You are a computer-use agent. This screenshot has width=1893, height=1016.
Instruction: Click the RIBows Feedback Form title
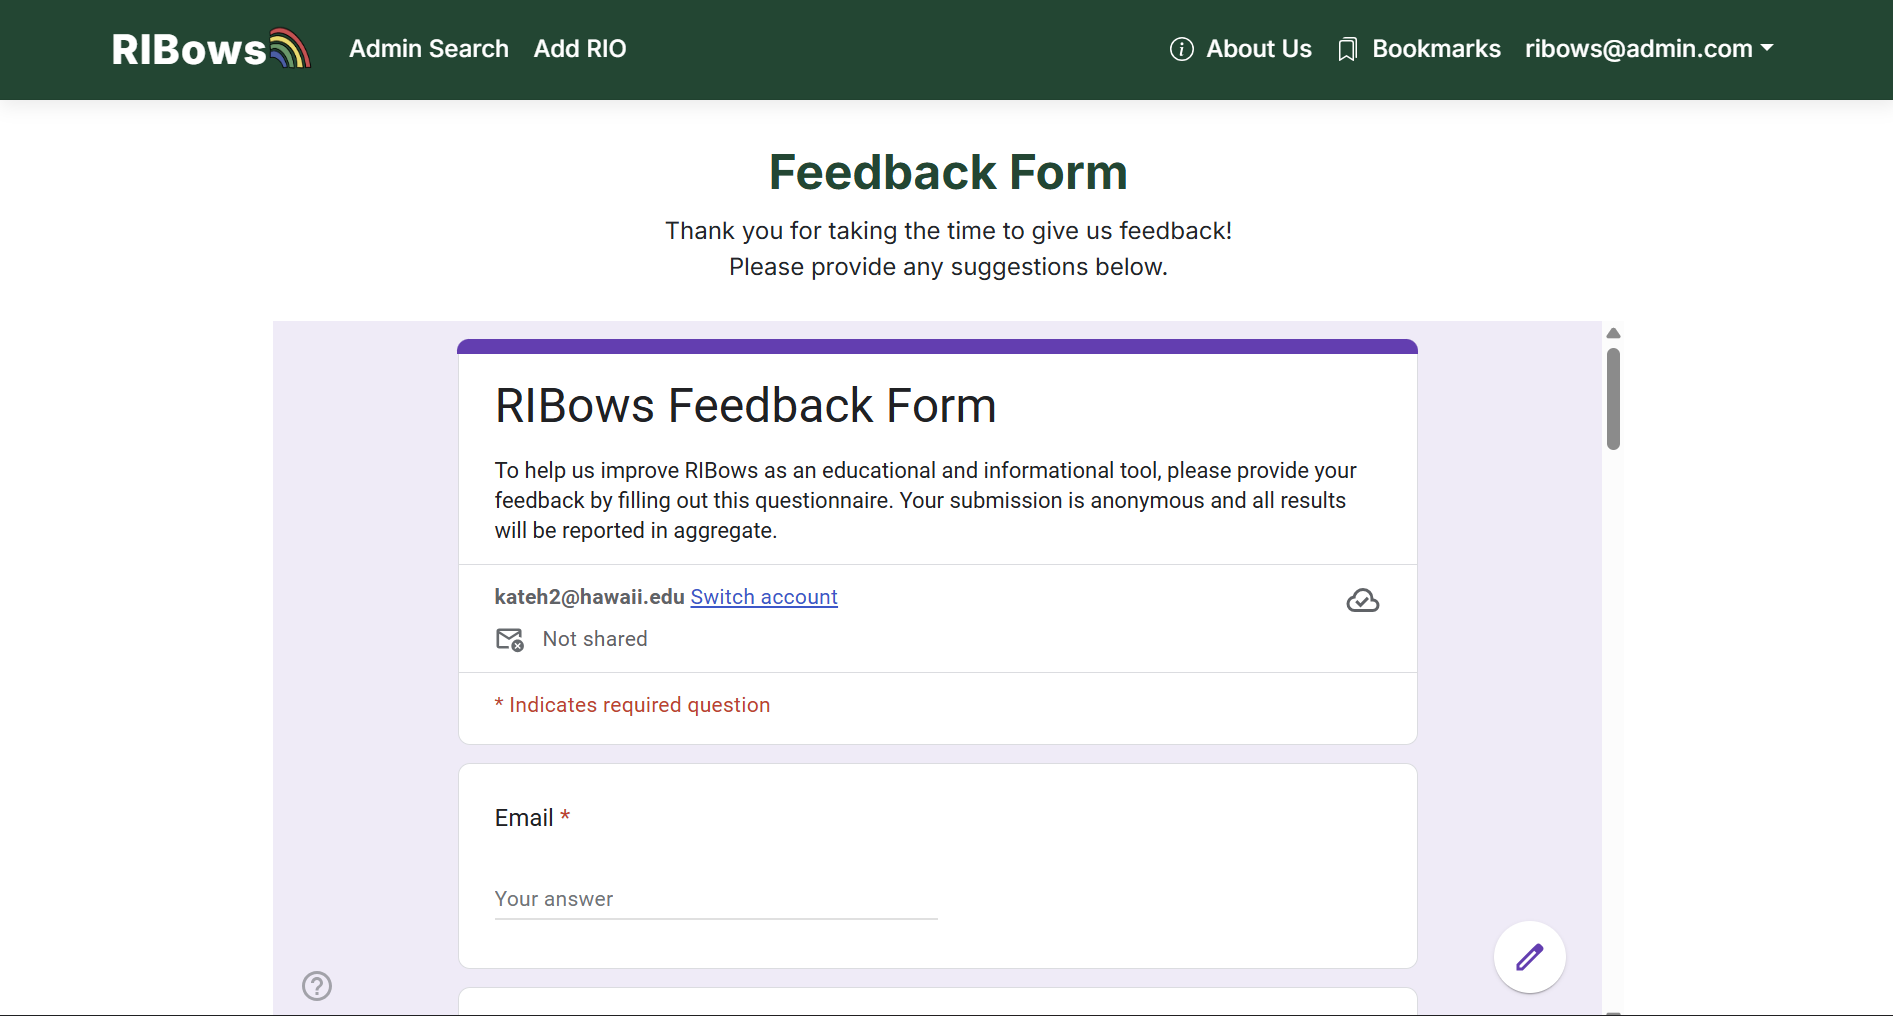[745, 406]
